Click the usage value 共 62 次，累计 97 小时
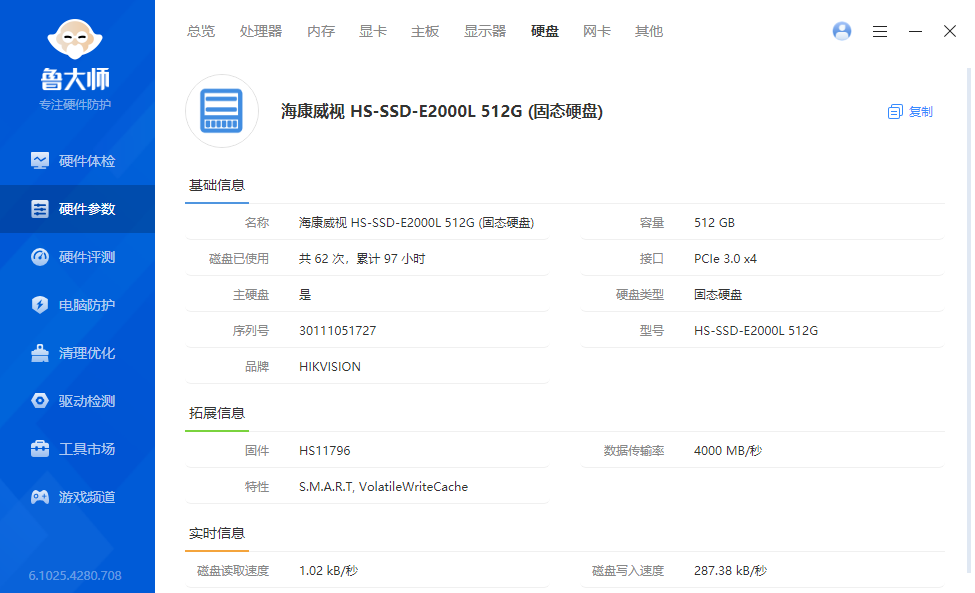The image size is (975, 593). pos(362,259)
